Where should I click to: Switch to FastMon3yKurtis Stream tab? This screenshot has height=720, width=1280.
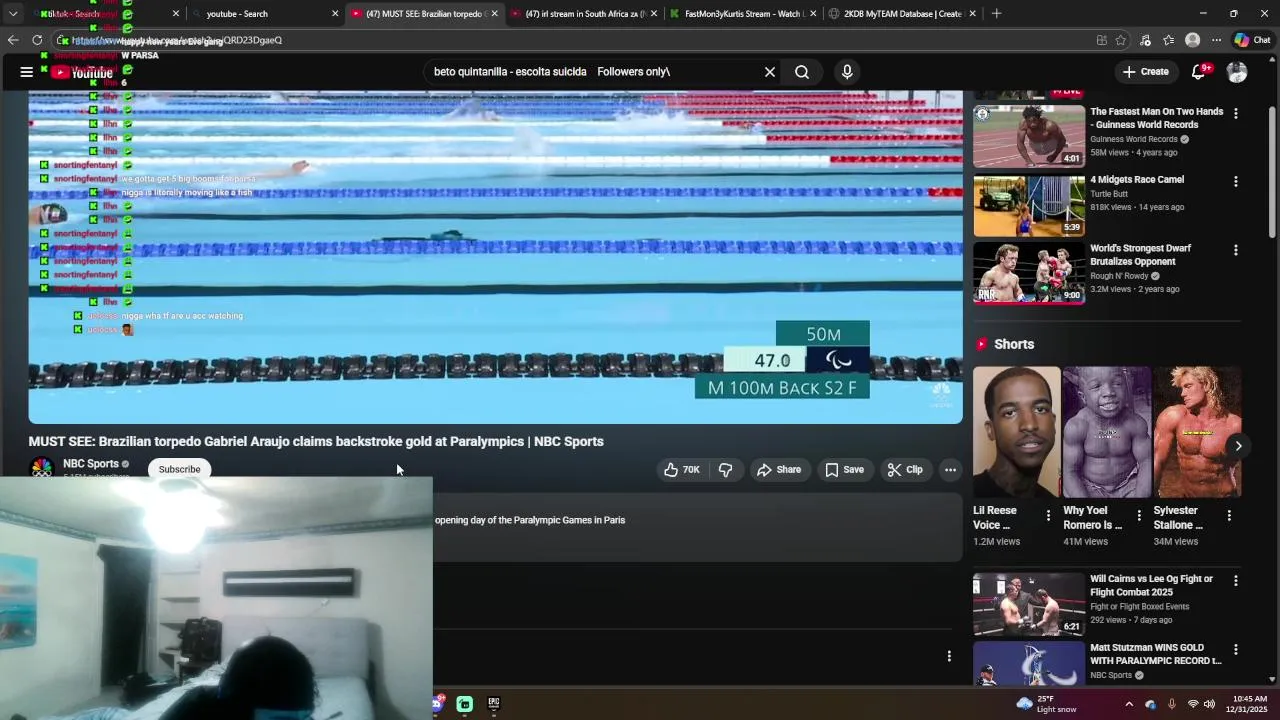tap(741, 14)
